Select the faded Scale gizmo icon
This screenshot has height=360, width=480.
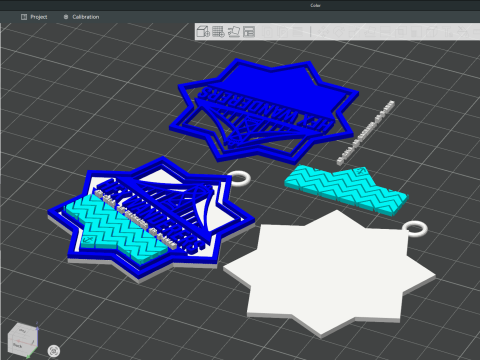tap(353, 32)
